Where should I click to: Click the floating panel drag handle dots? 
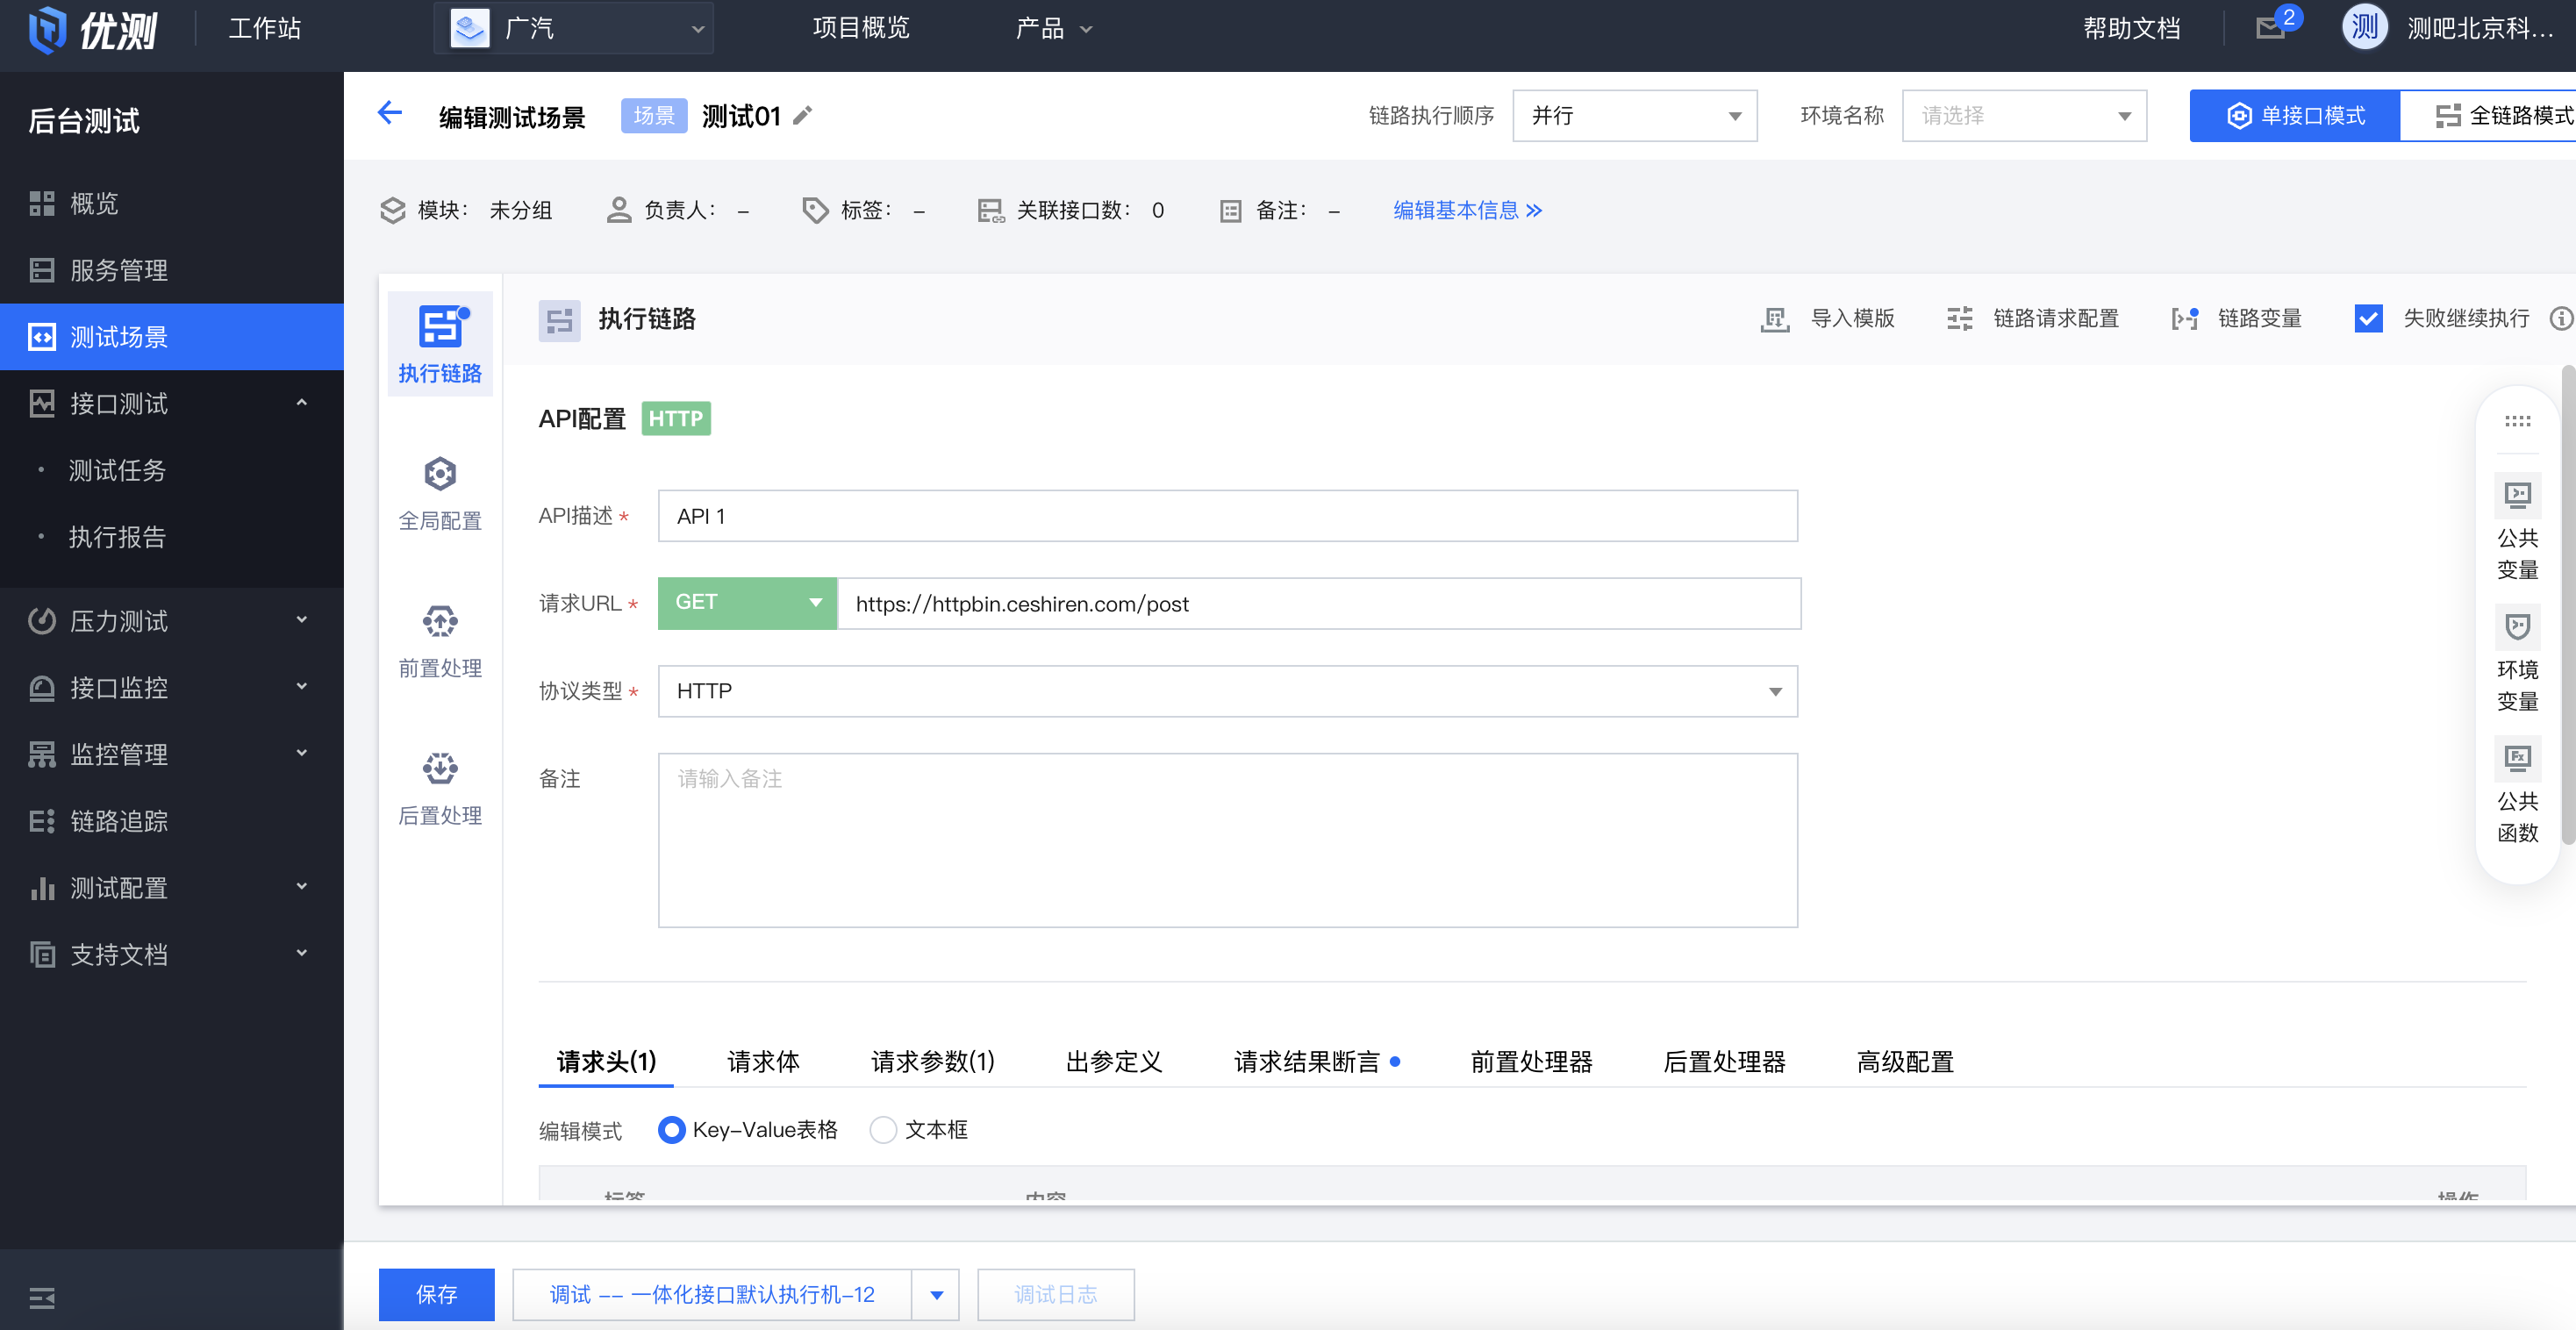(x=2517, y=421)
